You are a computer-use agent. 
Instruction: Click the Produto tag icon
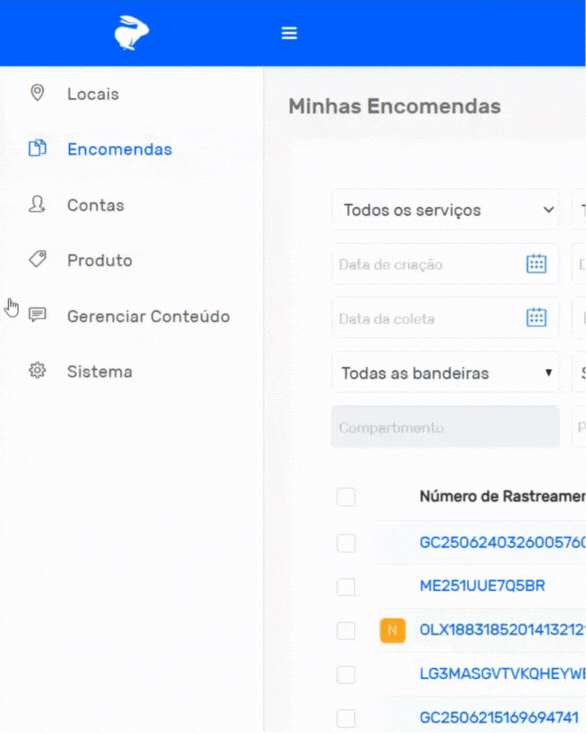coord(37,259)
